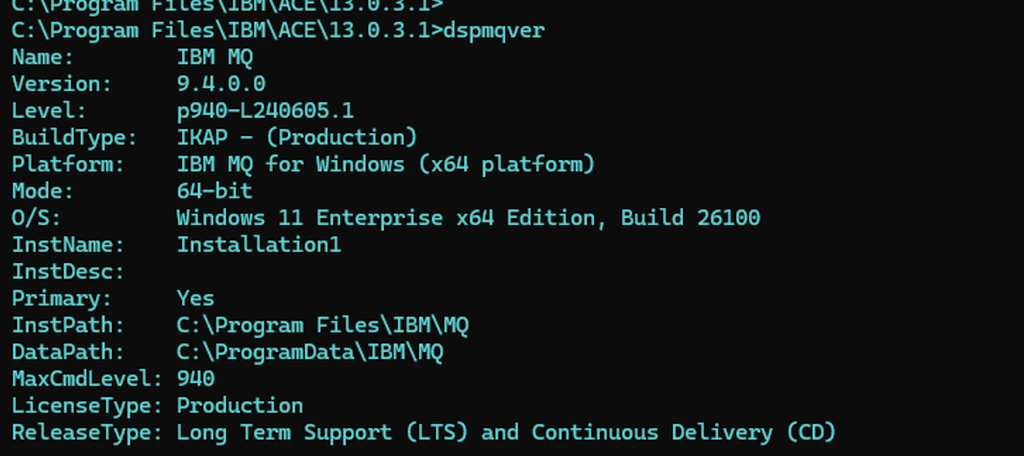Click the Version label
1024x456 pixels.
[x=62, y=84]
